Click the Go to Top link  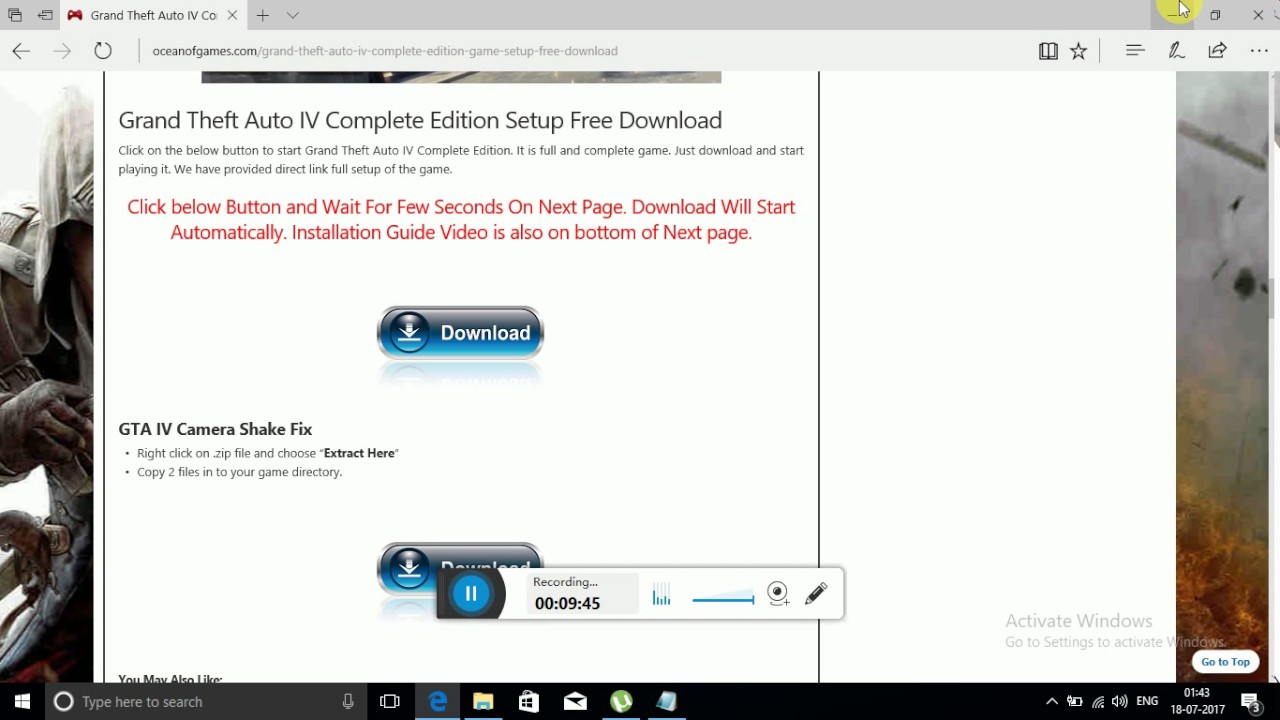1225,662
